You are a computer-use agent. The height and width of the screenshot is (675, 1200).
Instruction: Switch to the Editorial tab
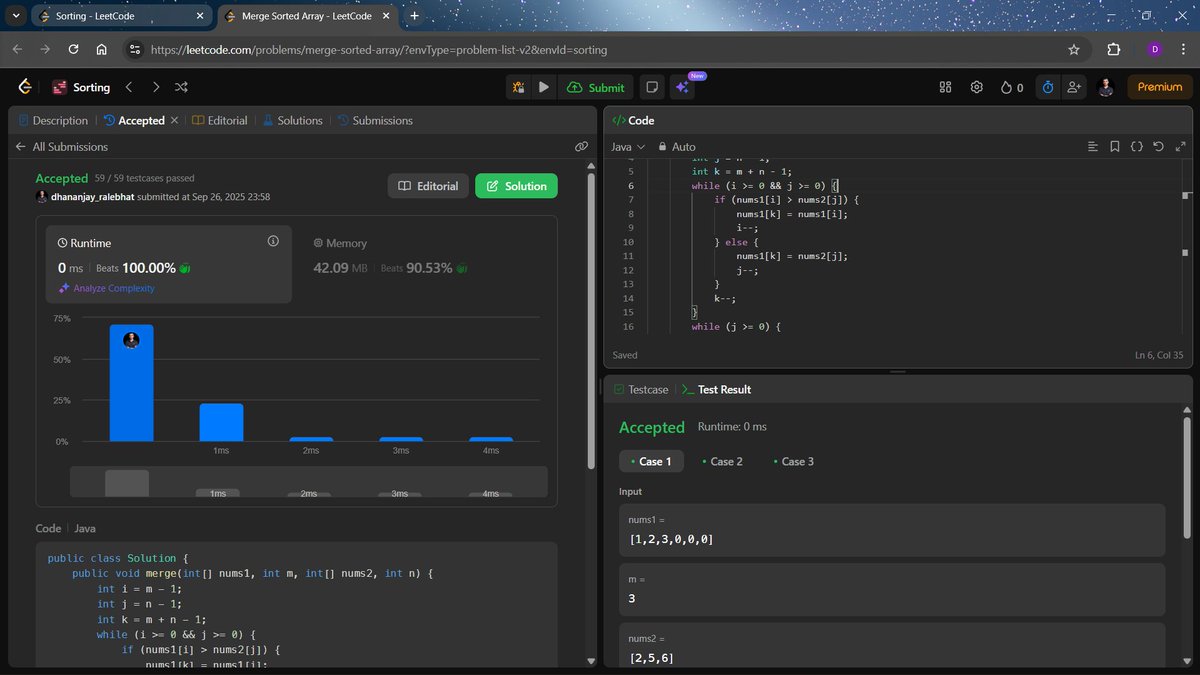pos(219,120)
